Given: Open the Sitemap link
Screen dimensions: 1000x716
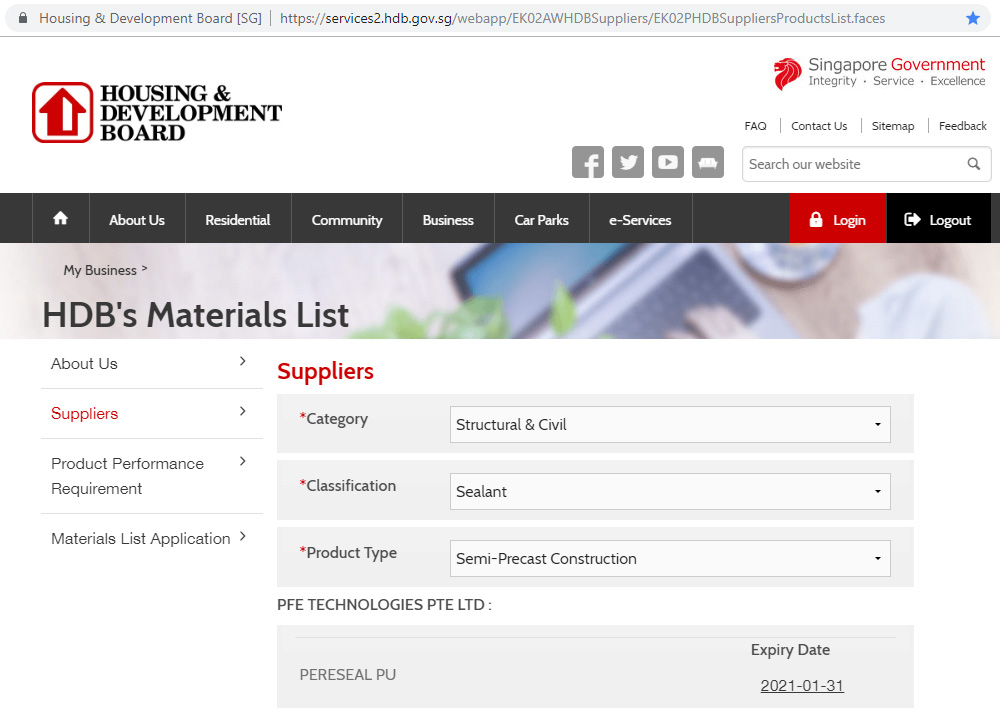Looking at the screenshot, I should (893, 126).
